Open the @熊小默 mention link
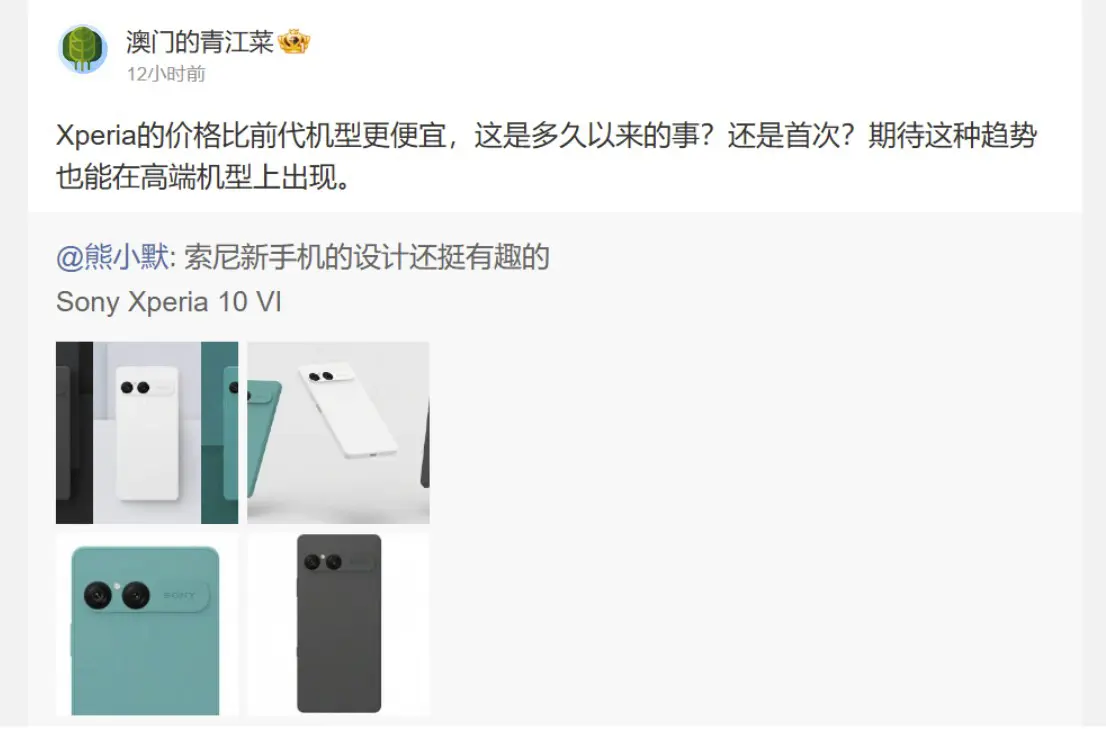 112,257
